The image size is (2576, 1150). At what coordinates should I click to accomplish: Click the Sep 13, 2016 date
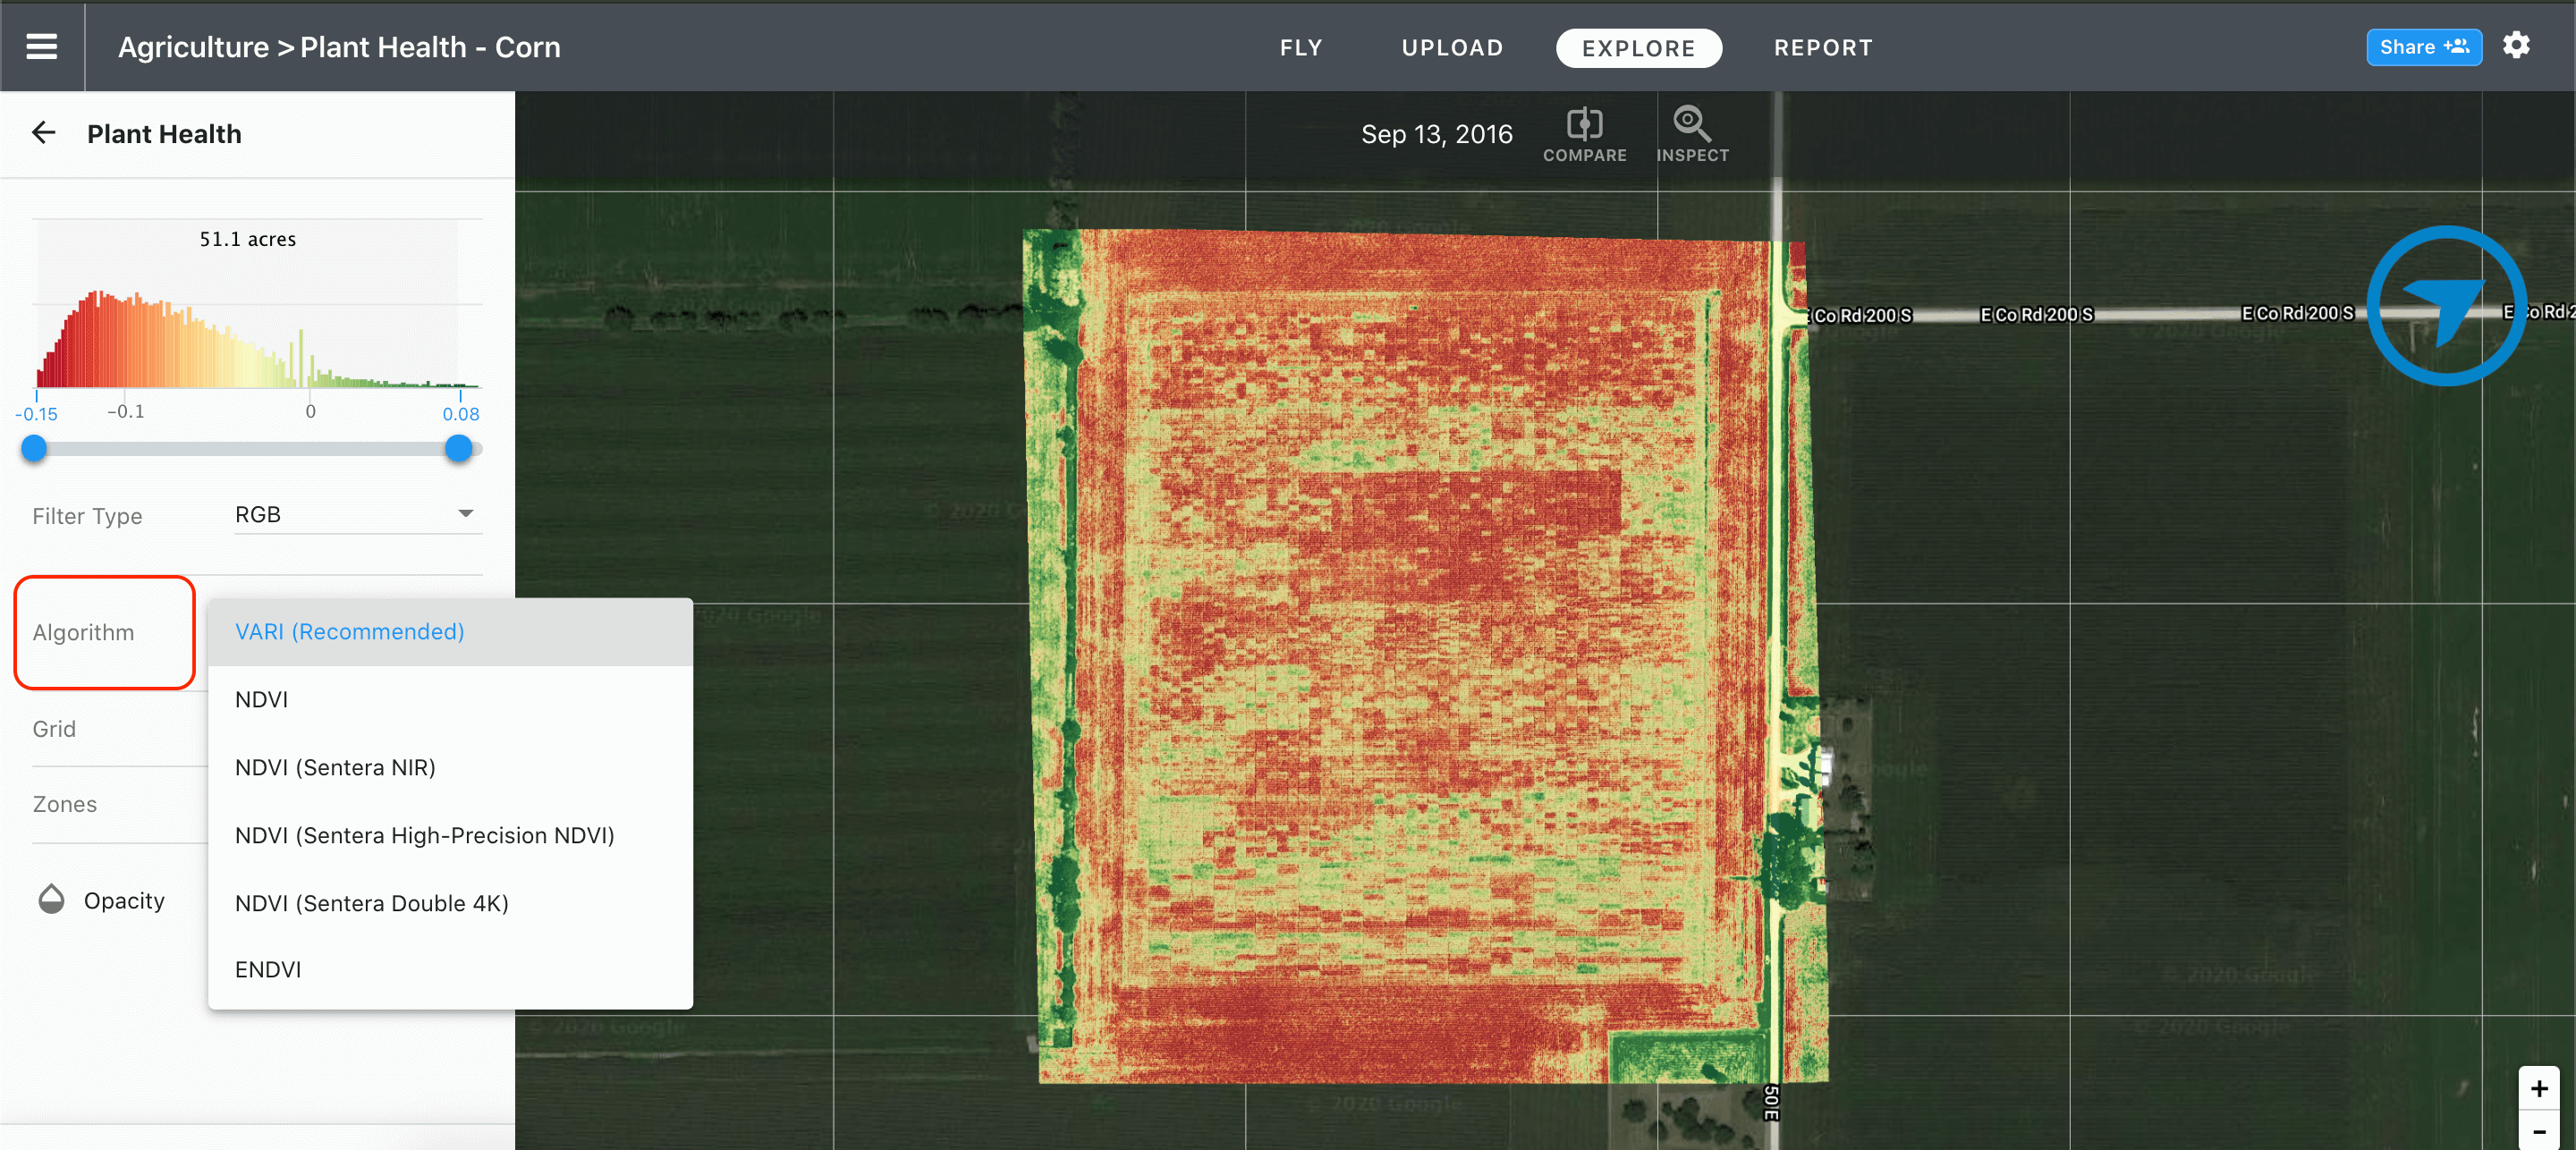coord(1436,134)
